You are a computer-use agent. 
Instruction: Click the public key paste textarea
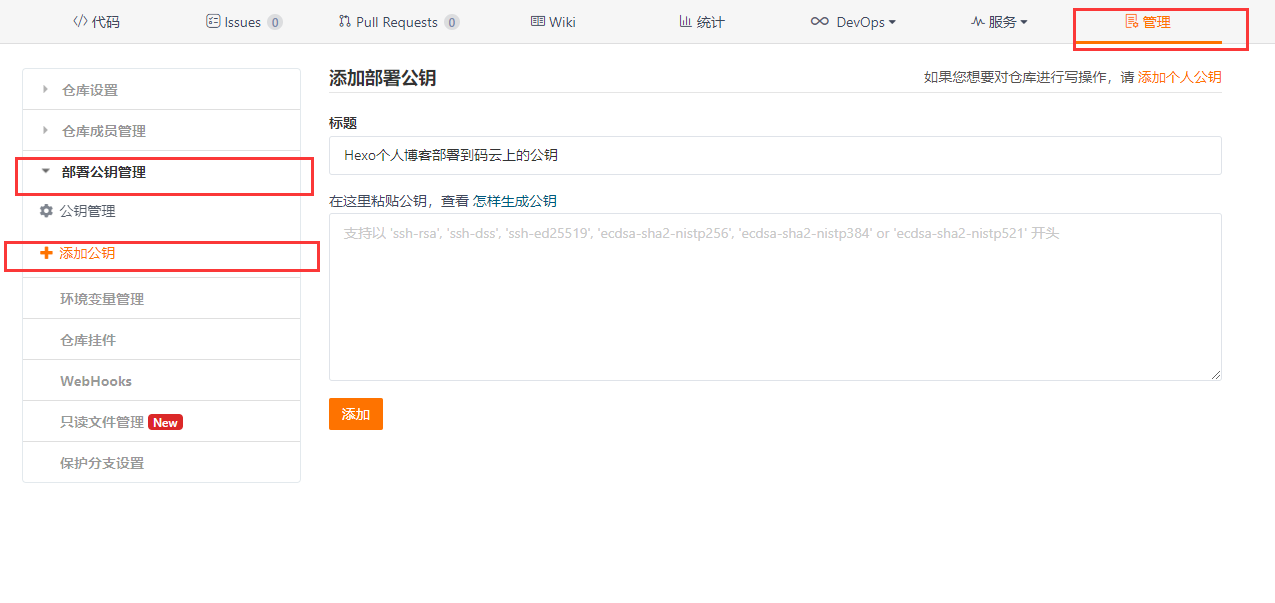[x=775, y=296]
